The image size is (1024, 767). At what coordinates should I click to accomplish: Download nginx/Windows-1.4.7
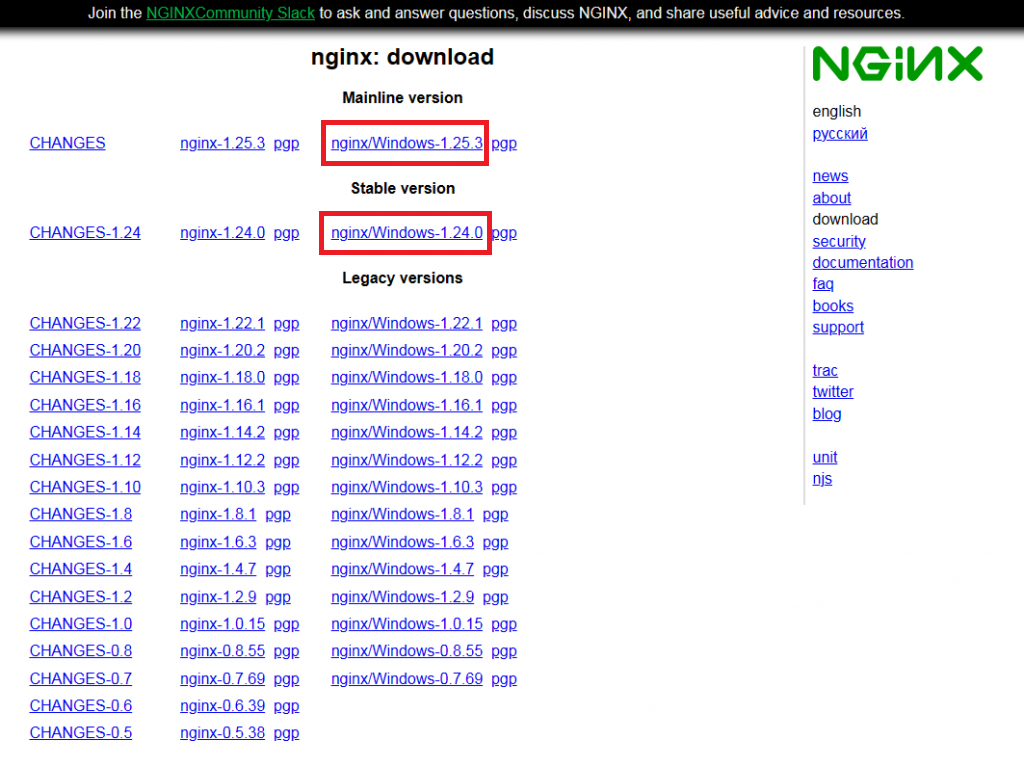[402, 569]
